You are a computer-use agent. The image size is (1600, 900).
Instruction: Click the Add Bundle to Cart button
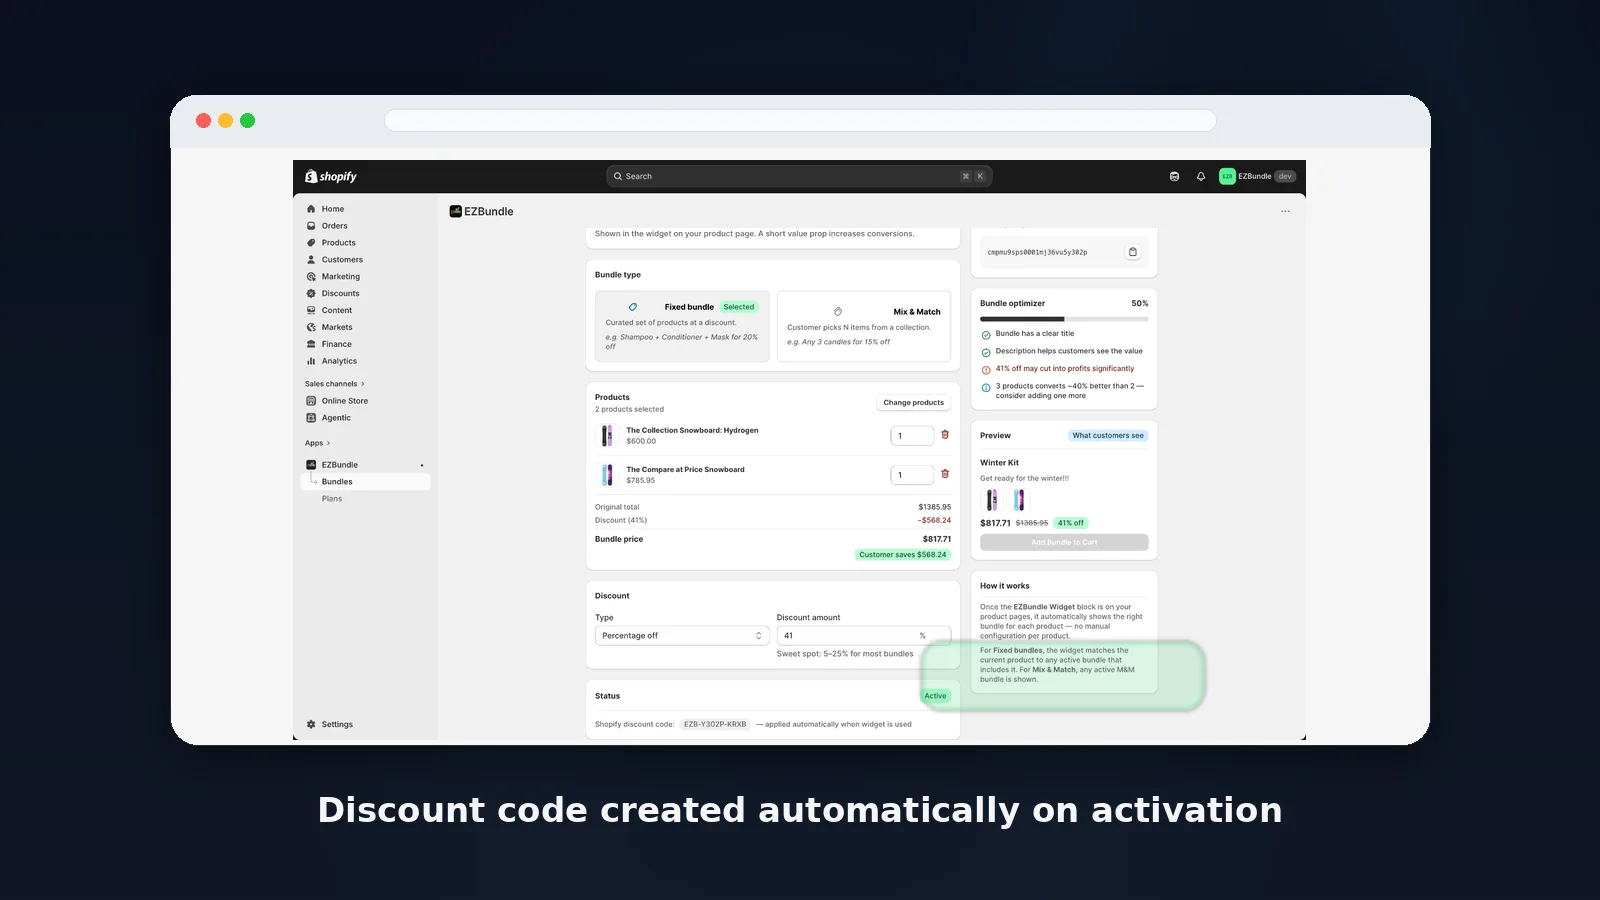pyautogui.click(x=1064, y=542)
